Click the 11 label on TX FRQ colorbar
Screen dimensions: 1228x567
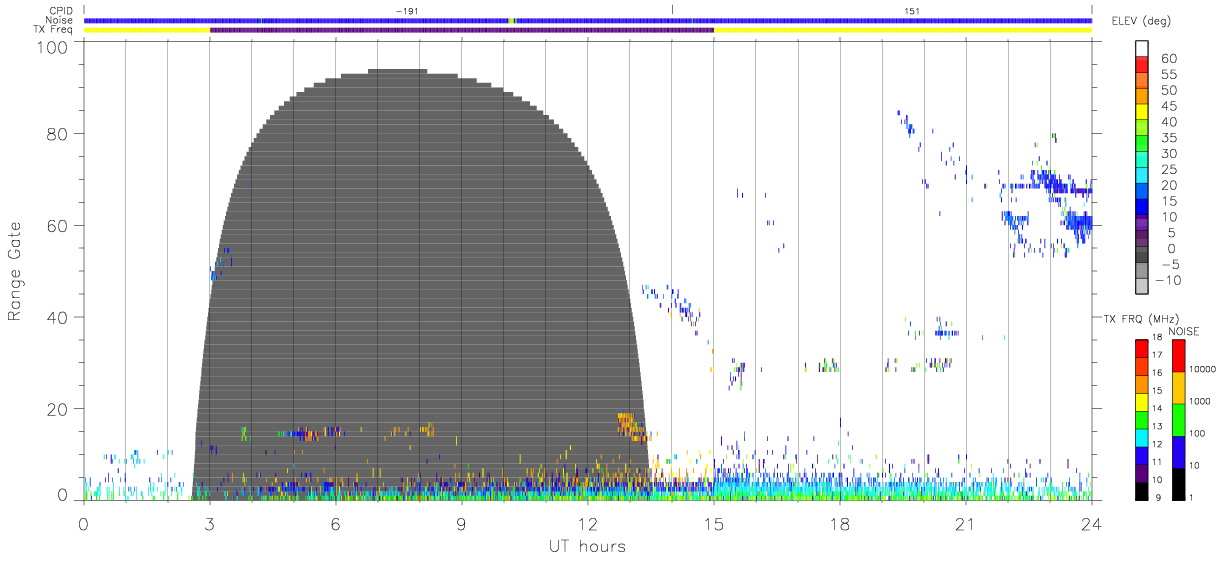pyautogui.click(x=1157, y=462)
